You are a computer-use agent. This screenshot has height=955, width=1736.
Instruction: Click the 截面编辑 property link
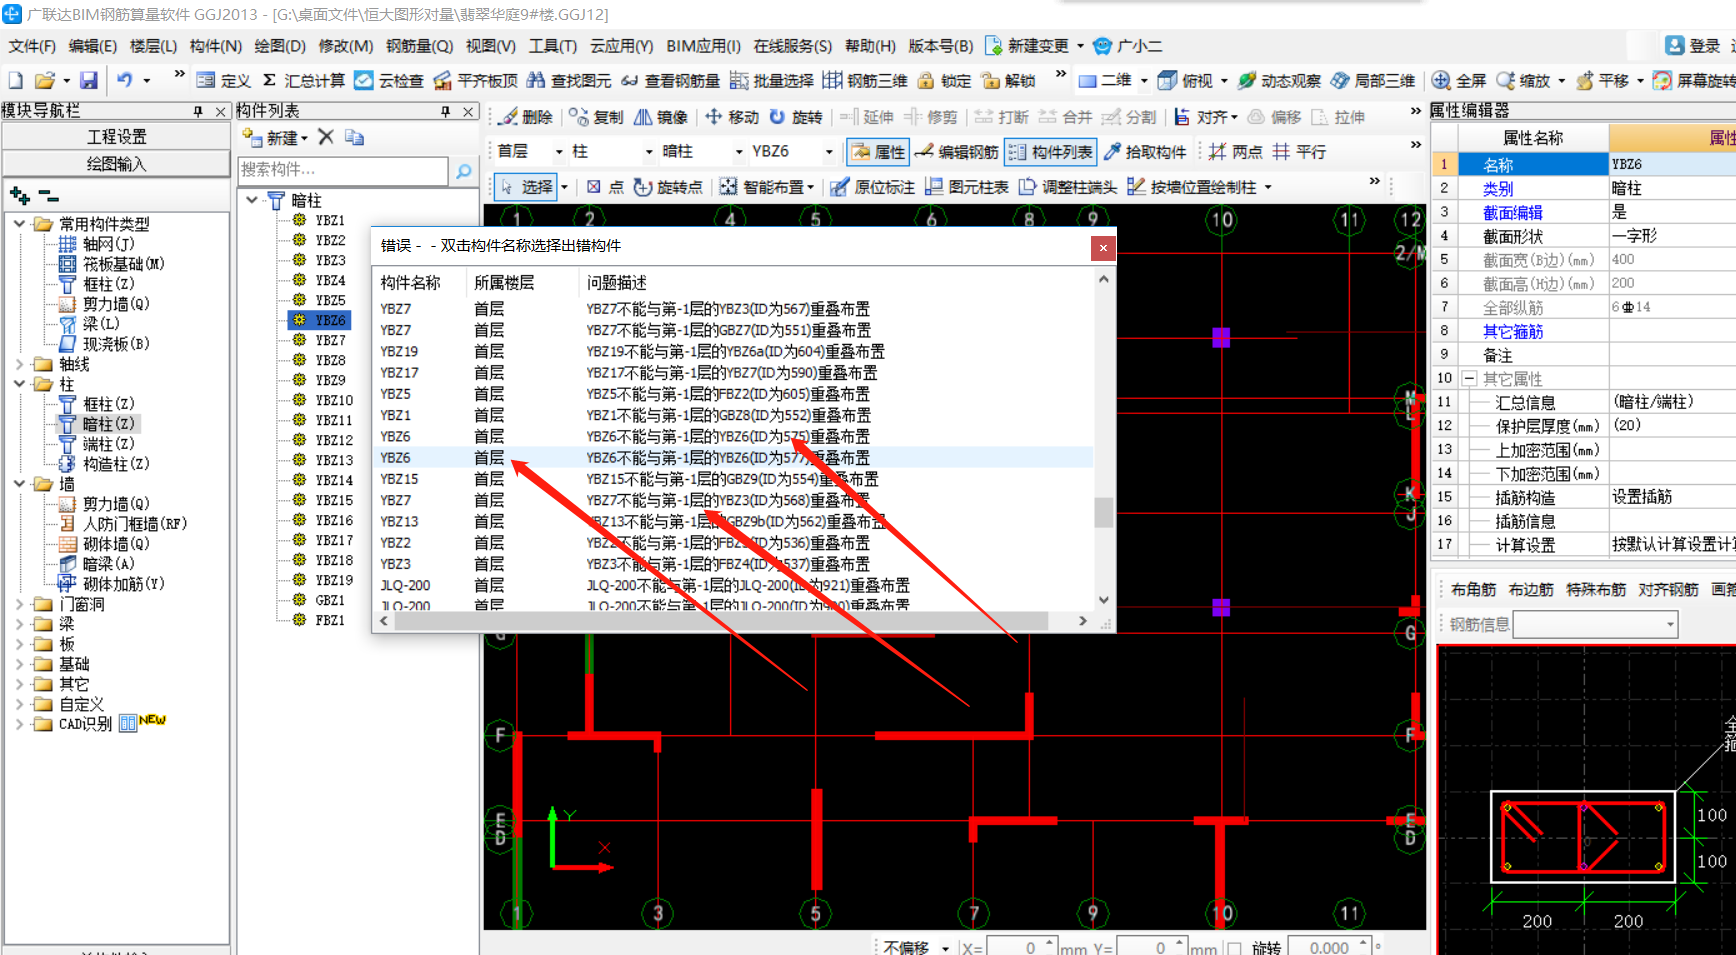click(x=1512, y=212)
